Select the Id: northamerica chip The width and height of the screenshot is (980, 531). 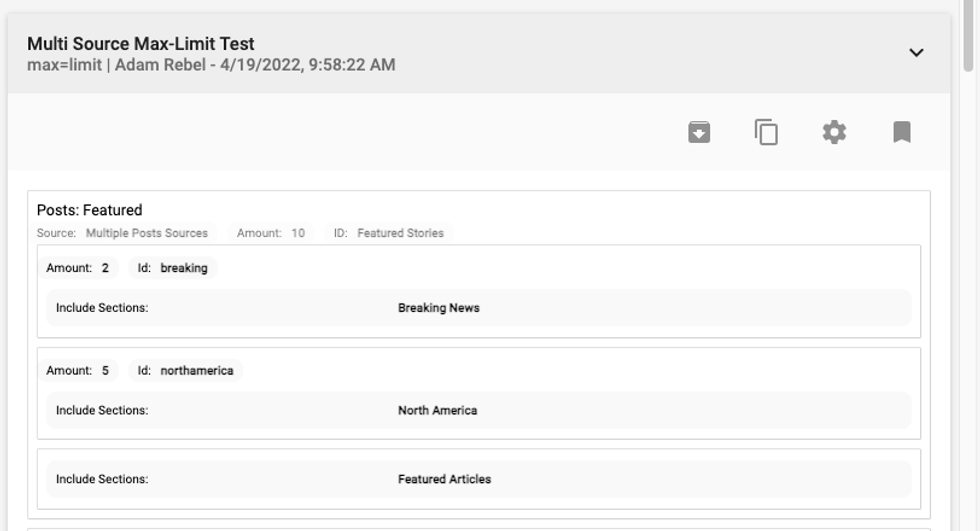185,371
